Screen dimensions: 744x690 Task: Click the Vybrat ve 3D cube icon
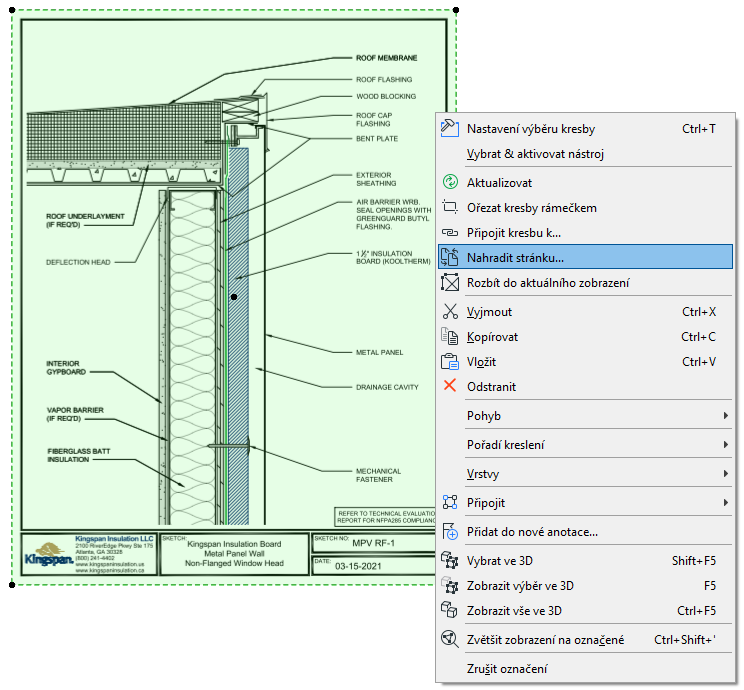(x=449, y=560)
